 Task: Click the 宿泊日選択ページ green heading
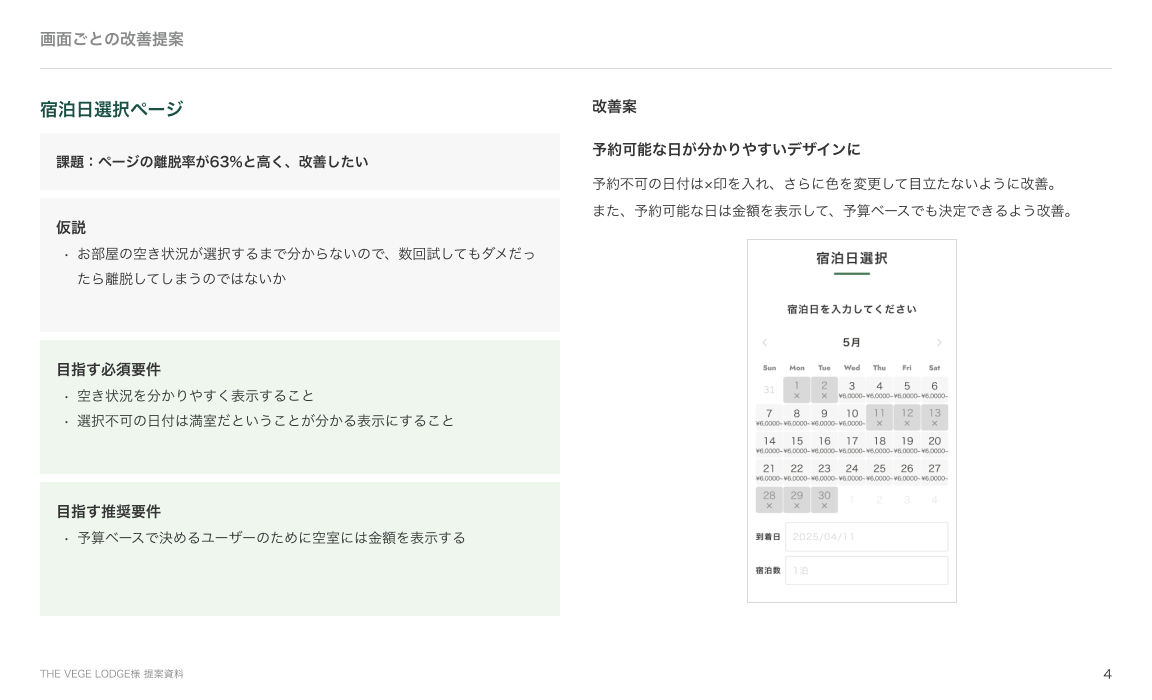click(111, 109)
